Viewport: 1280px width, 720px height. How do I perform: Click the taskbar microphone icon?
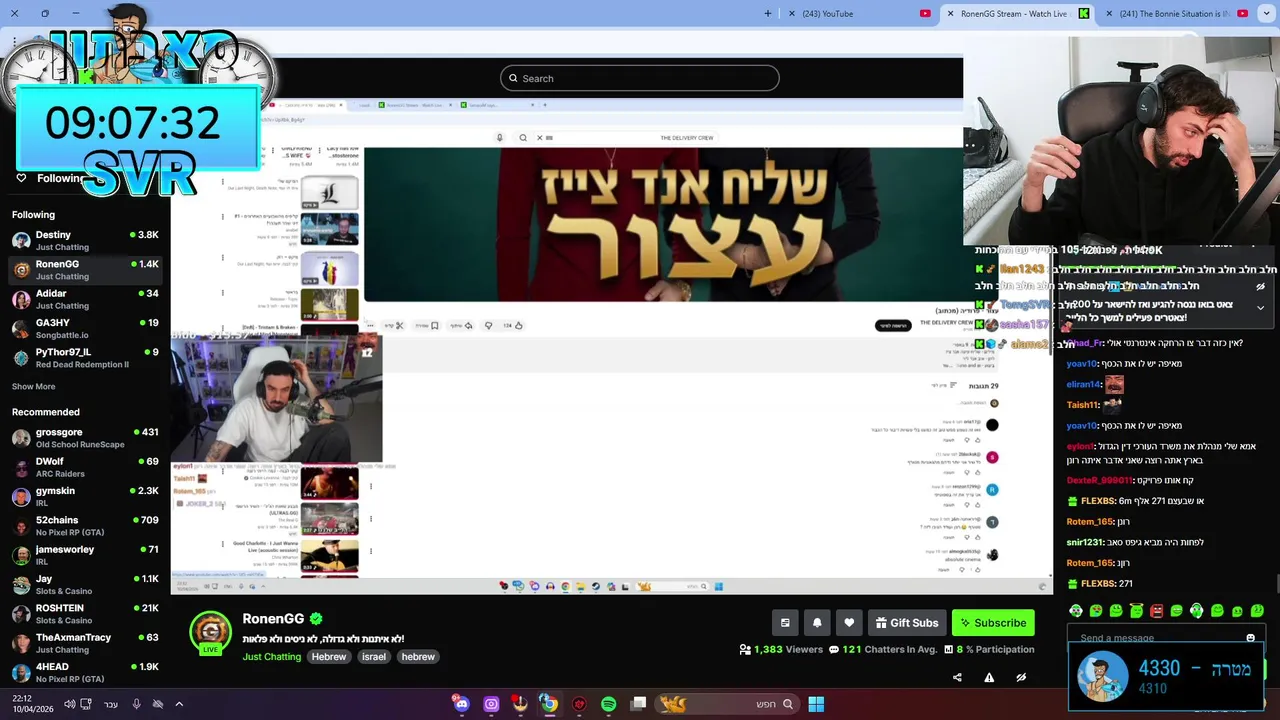137,704
